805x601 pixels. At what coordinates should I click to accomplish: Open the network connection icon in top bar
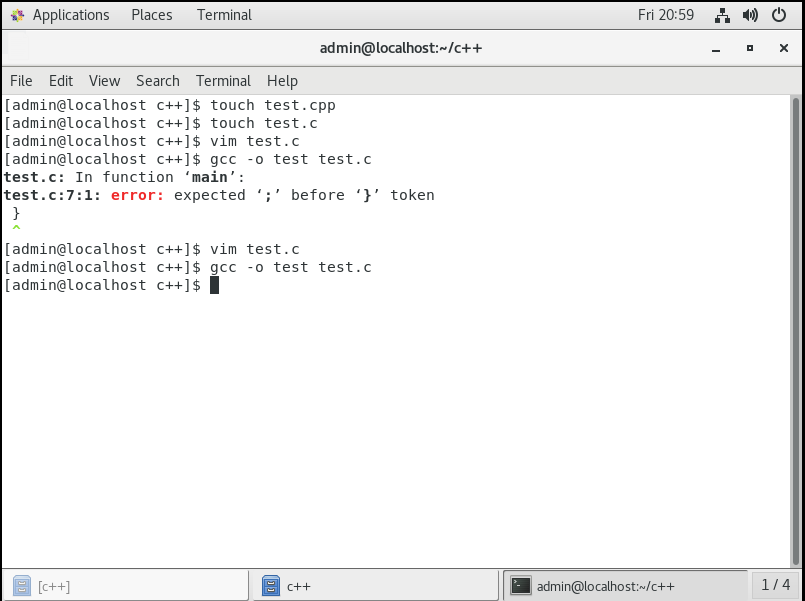pyautogui.click(x=722, y=15)
